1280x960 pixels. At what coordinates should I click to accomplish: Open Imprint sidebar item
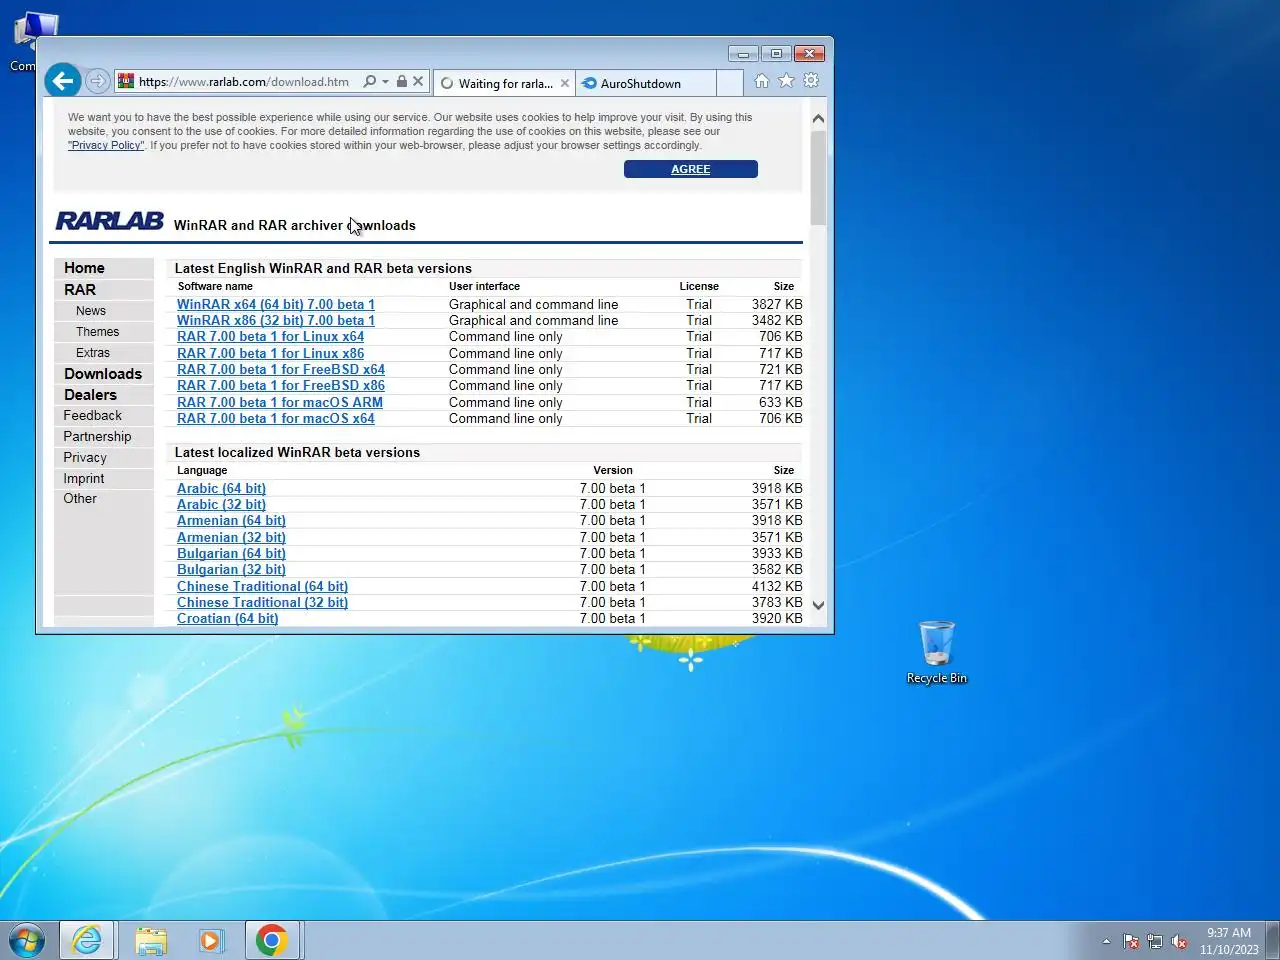84,478
